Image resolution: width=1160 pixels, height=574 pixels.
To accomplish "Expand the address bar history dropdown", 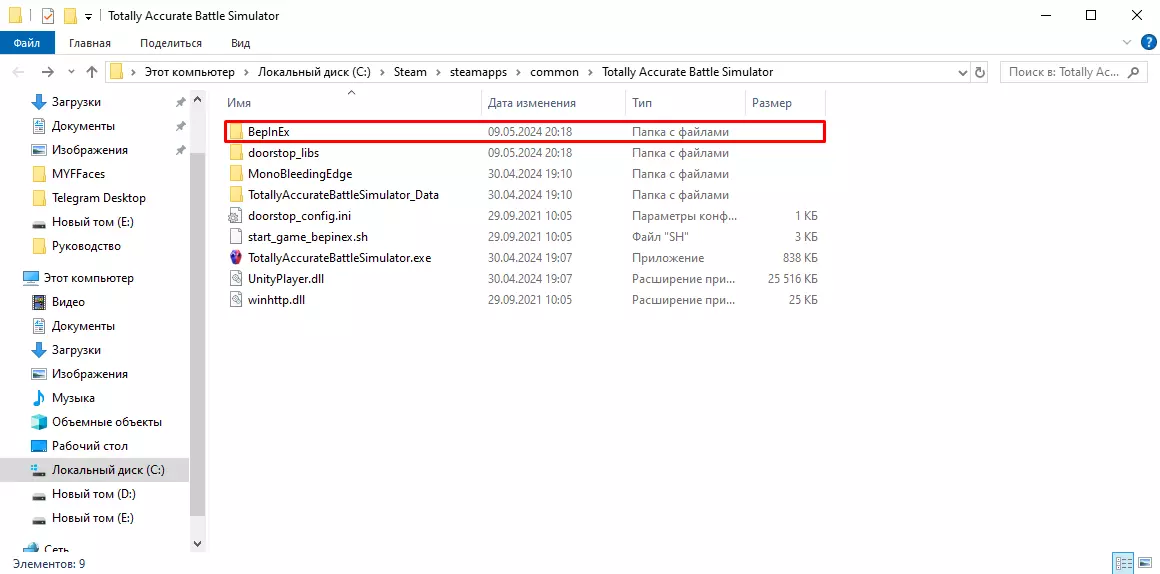I will [963, 72].
